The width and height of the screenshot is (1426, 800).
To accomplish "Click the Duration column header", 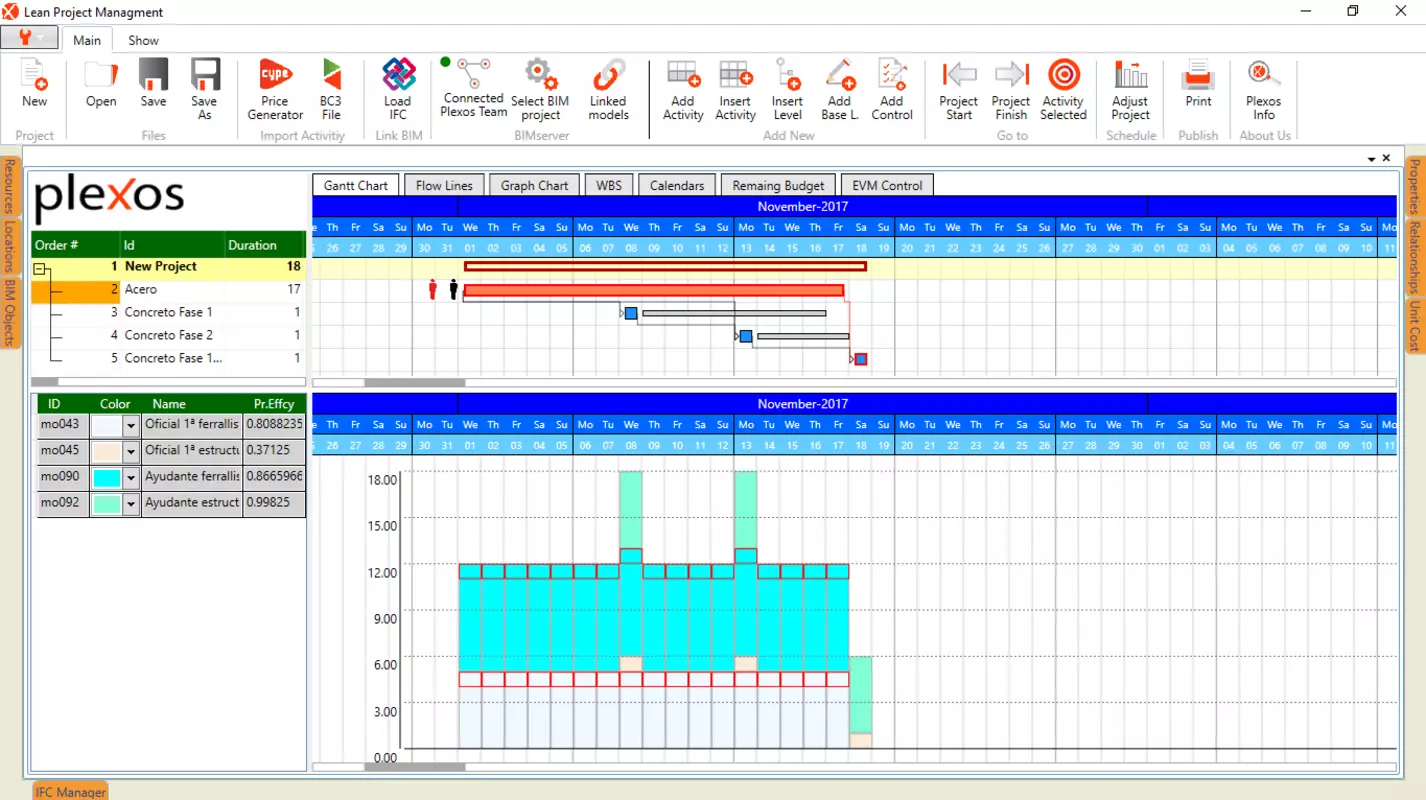I will click(264, 245).
